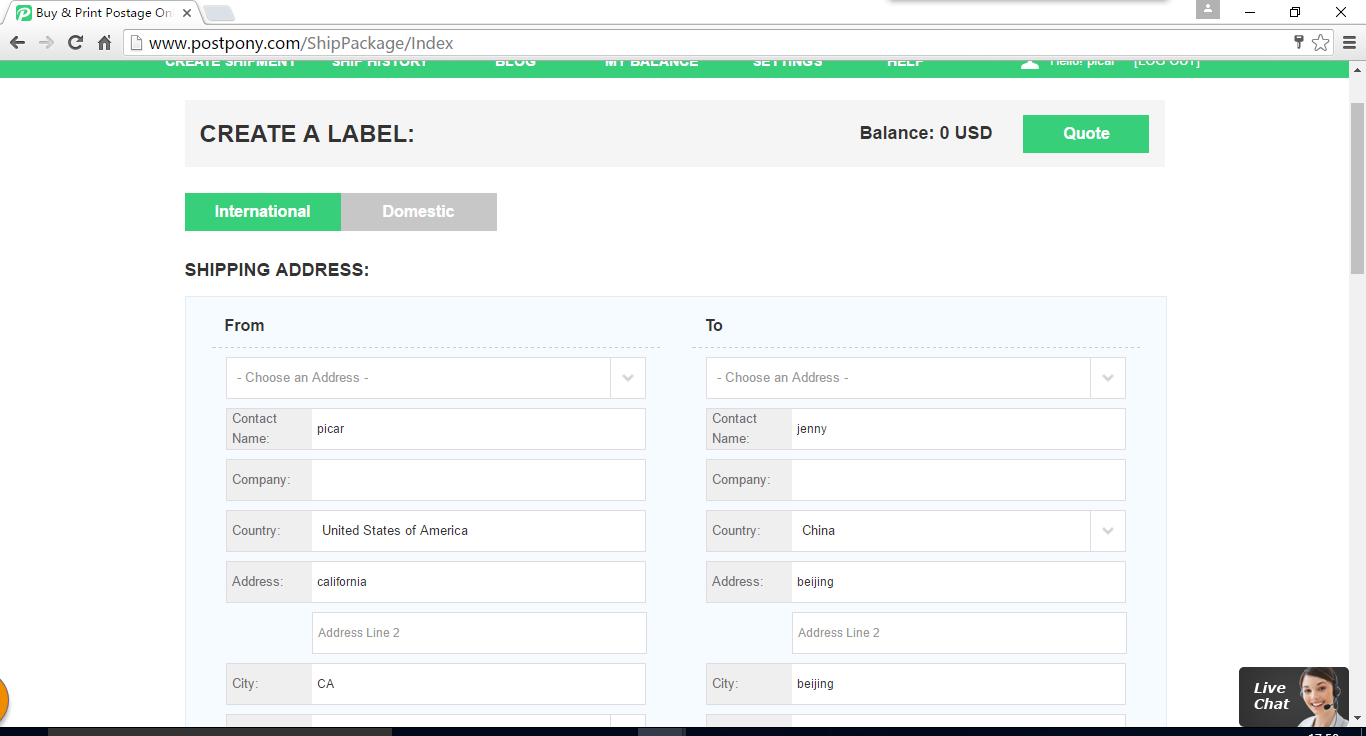Open the Chrome hamburger menu
This screenshot has height=736, width=1366.
coord(1348,43)
